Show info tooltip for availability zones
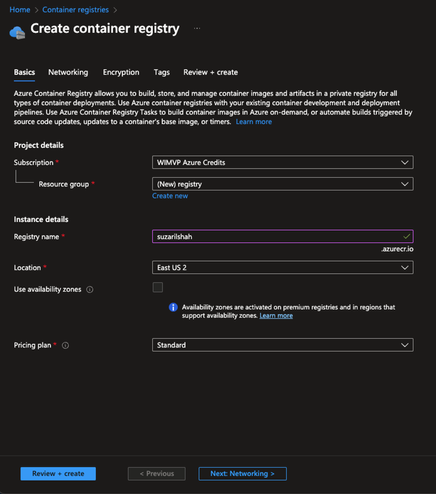 pos(90,290)
